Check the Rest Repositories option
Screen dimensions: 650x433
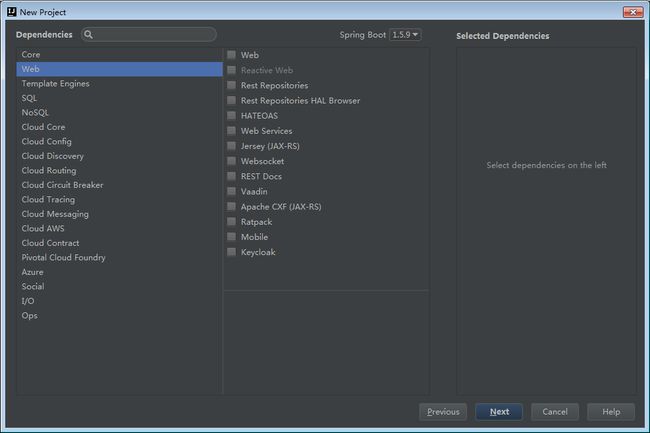pos(232,85)
